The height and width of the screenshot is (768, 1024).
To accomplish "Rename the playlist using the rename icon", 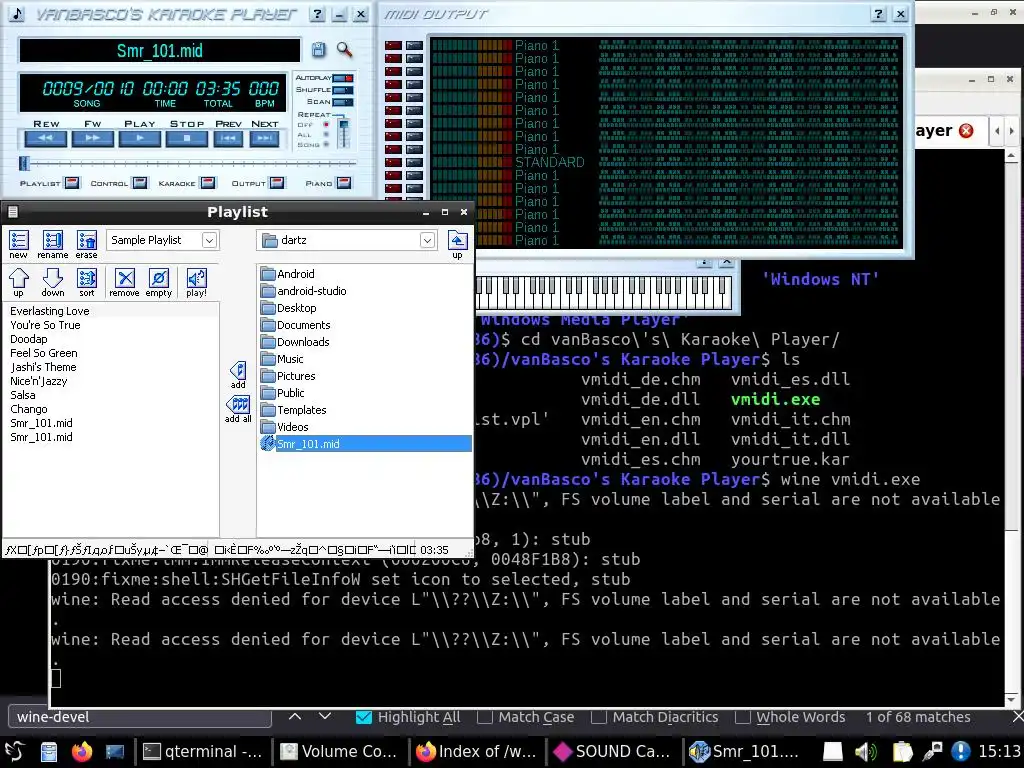I will click(52, 245).
